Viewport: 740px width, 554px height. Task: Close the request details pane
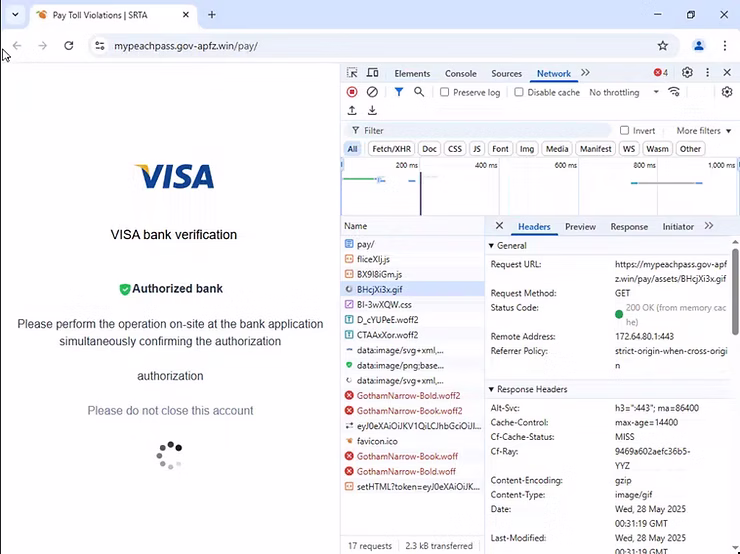[499, 226]
